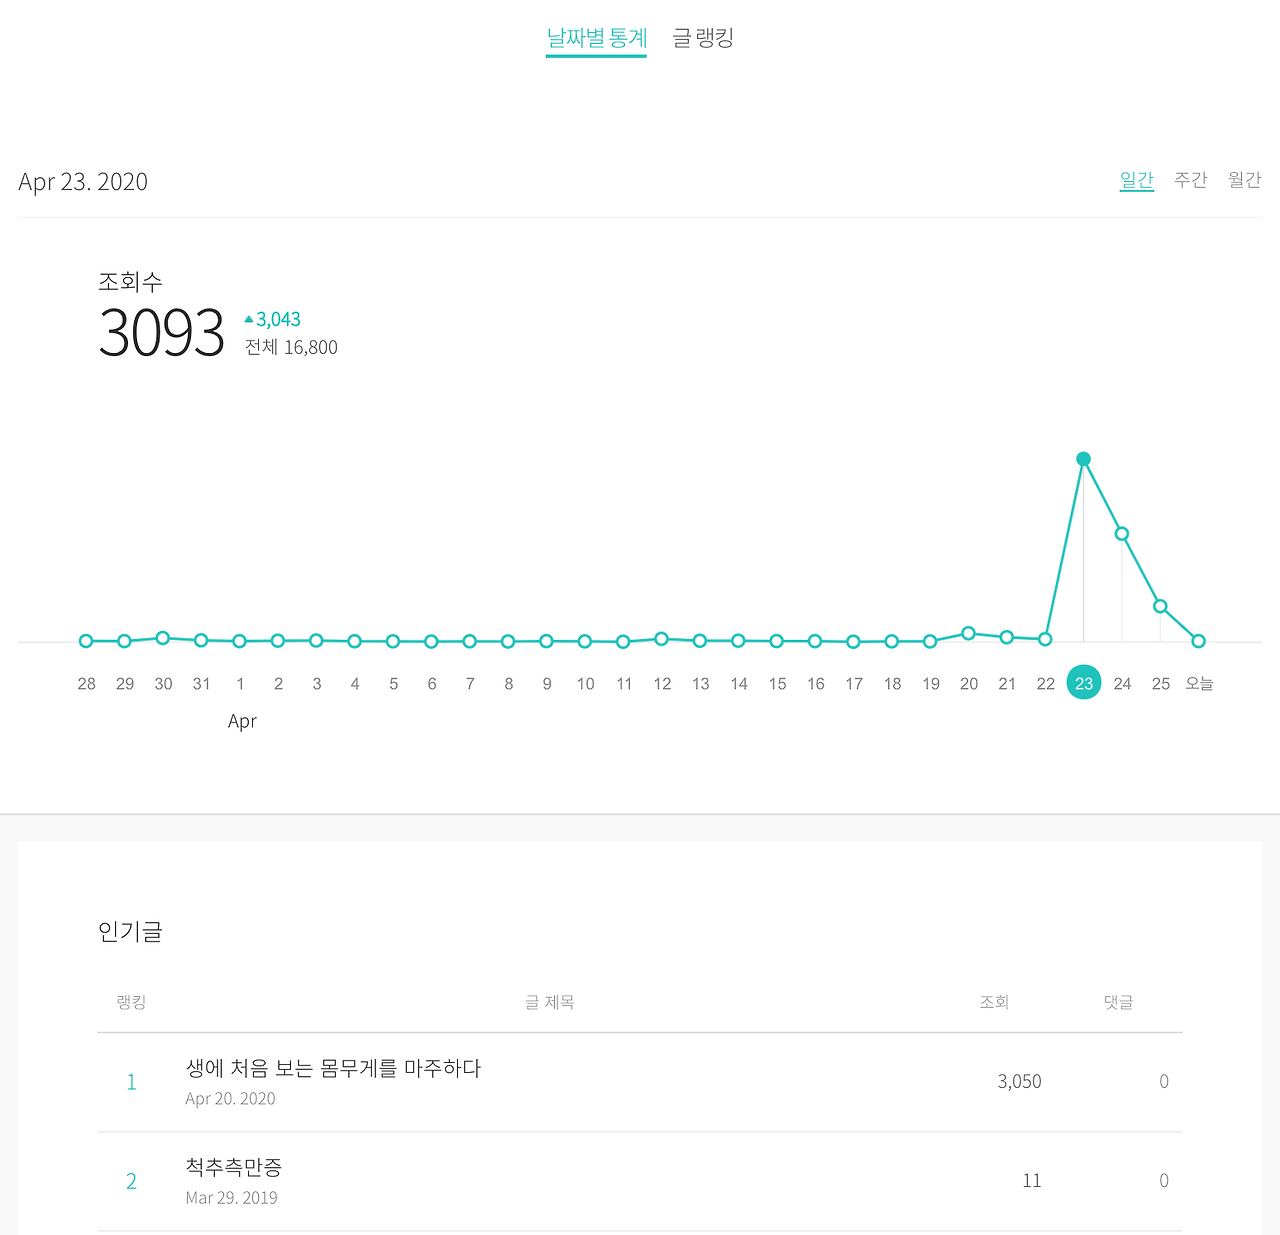Switch to 주간 statistics view
The height and width of the screenshot is (1235, 1280).
tap(1190, 180)
